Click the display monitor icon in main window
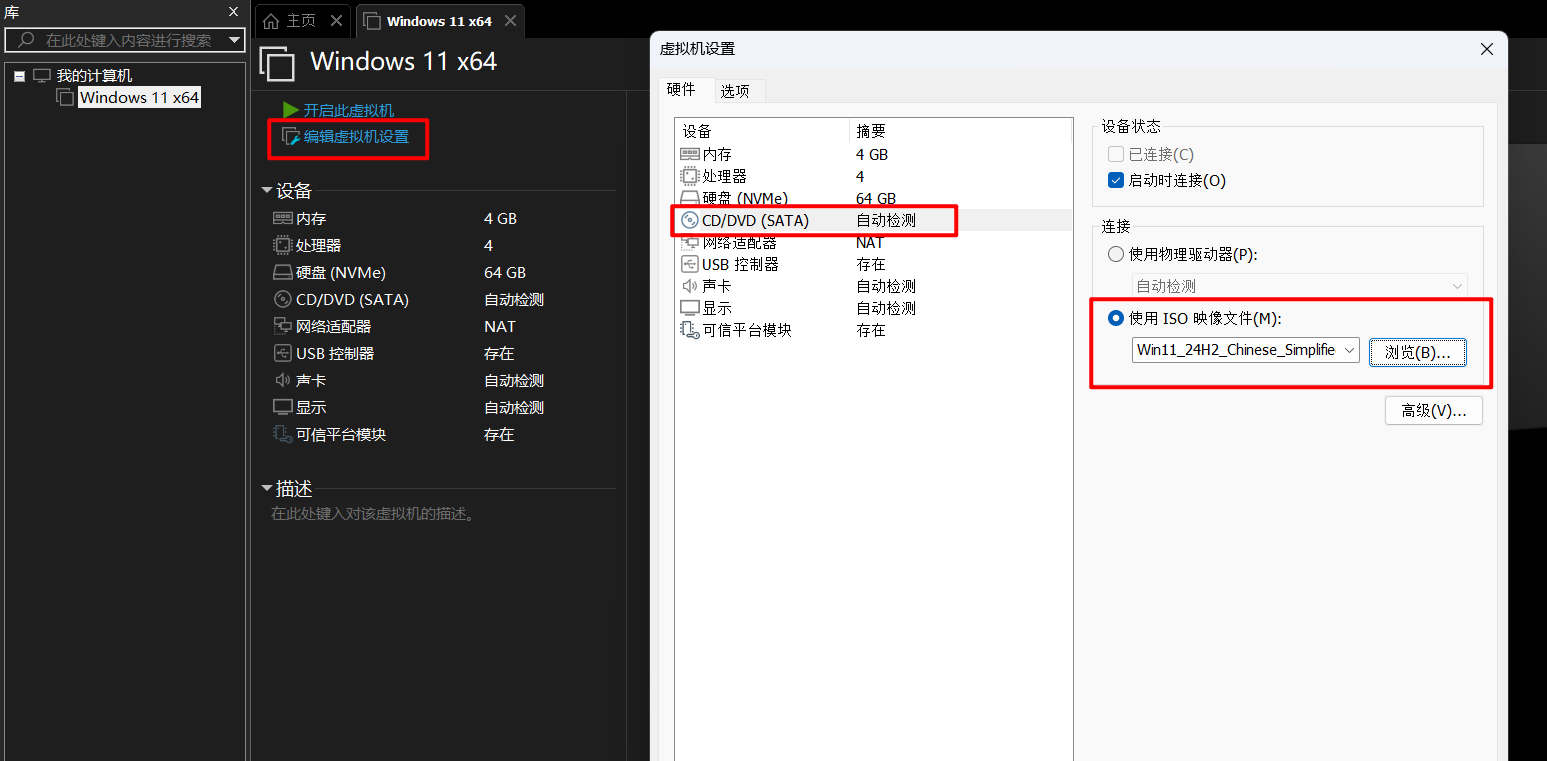Screen dimensions: 1547x761 click(x=282, y=407)
